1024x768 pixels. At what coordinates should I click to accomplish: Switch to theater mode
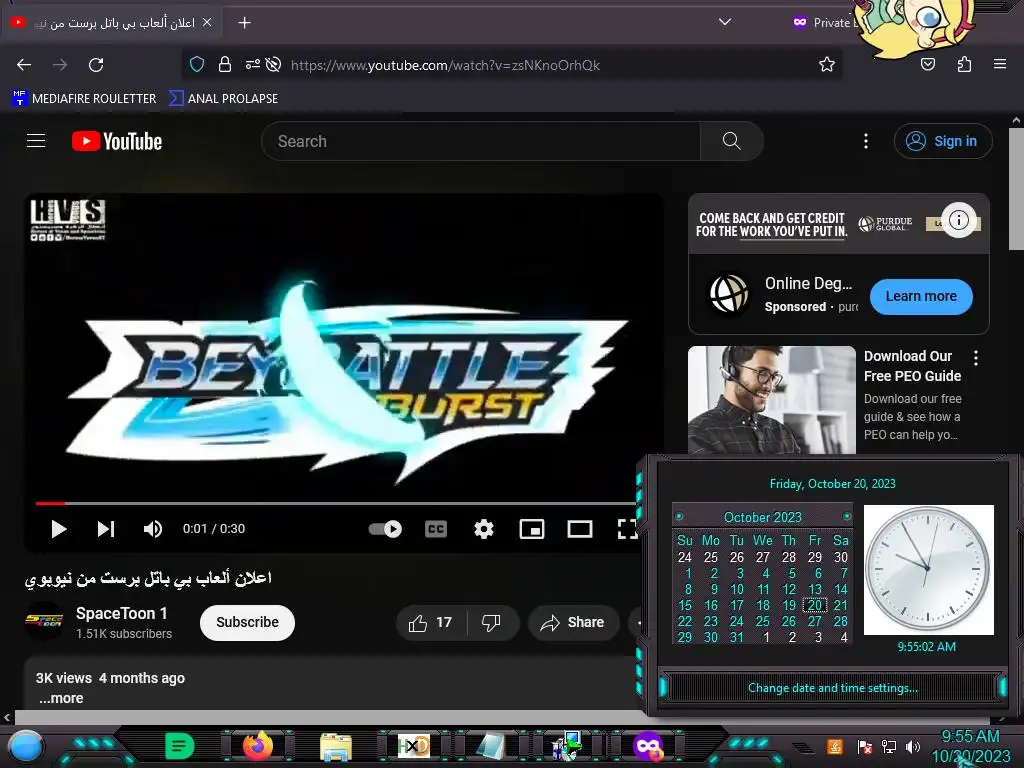click(x=579, y=529)
